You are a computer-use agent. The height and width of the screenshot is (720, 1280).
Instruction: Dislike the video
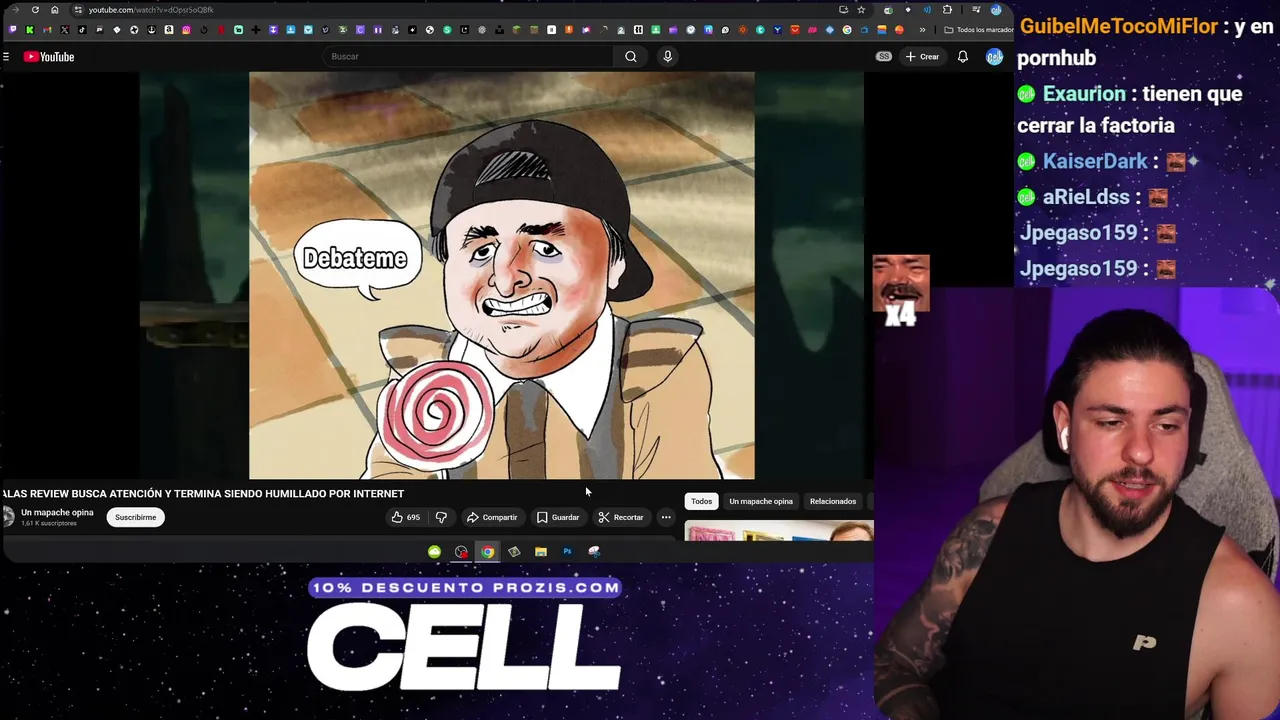(x=441, y=517)
